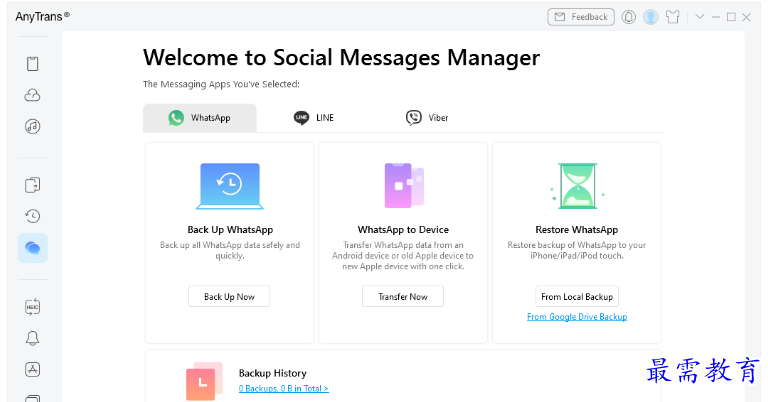Click the Restore WhatsApp heading
768x402 pixels.
[x=576, y=230]
